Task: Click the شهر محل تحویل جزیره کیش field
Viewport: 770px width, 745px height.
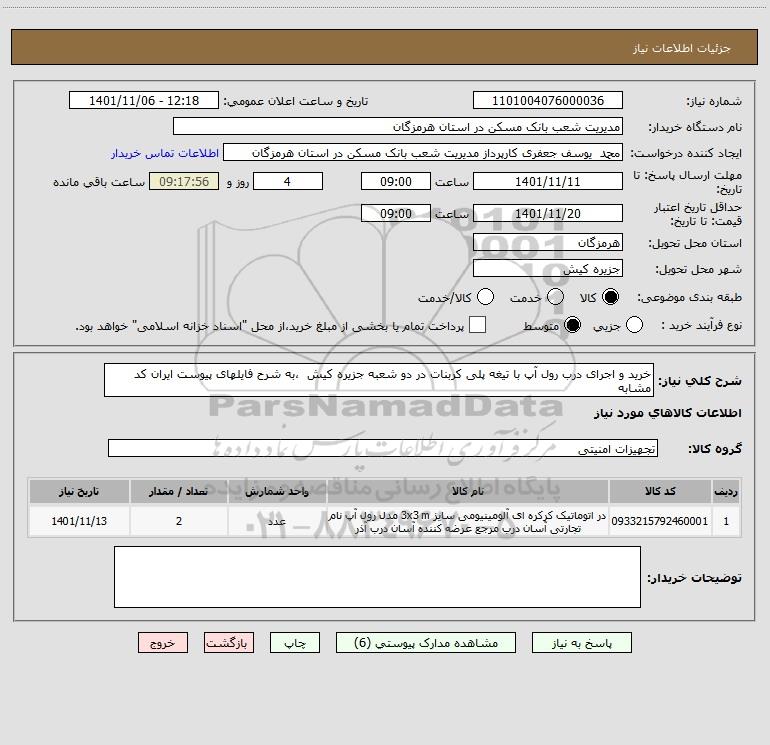Action: [x=548, y=269]
